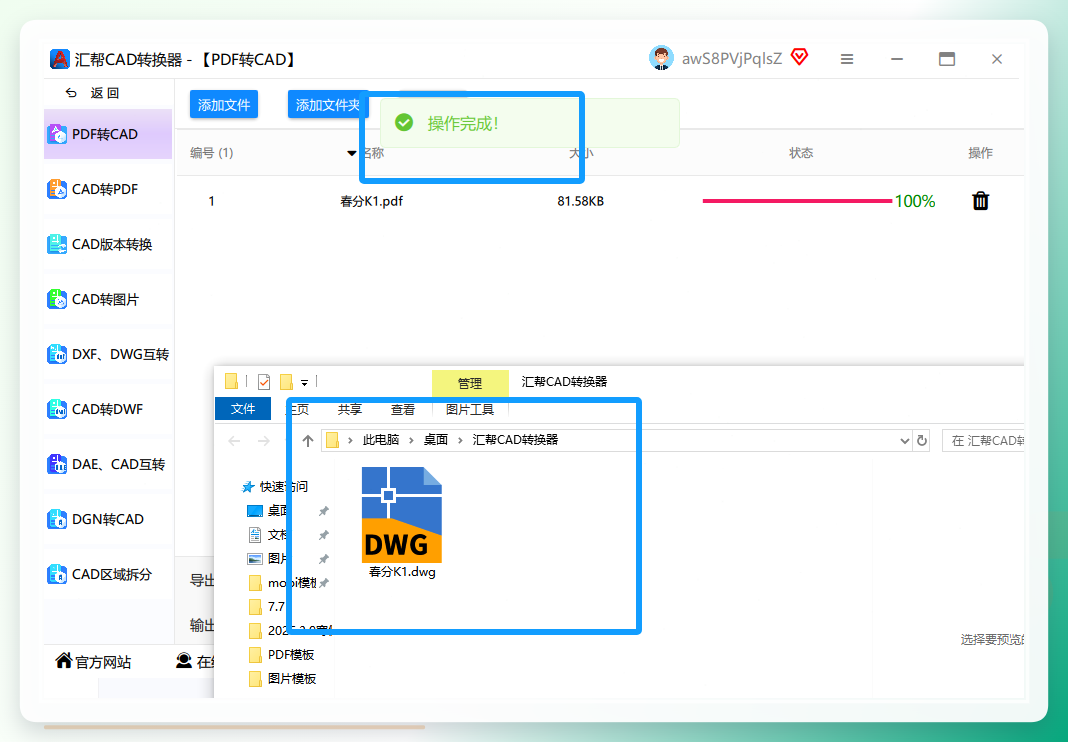Click the CAD区域拆分 sidebar icon
1068x742 pixels.
[x=57, y=574]
